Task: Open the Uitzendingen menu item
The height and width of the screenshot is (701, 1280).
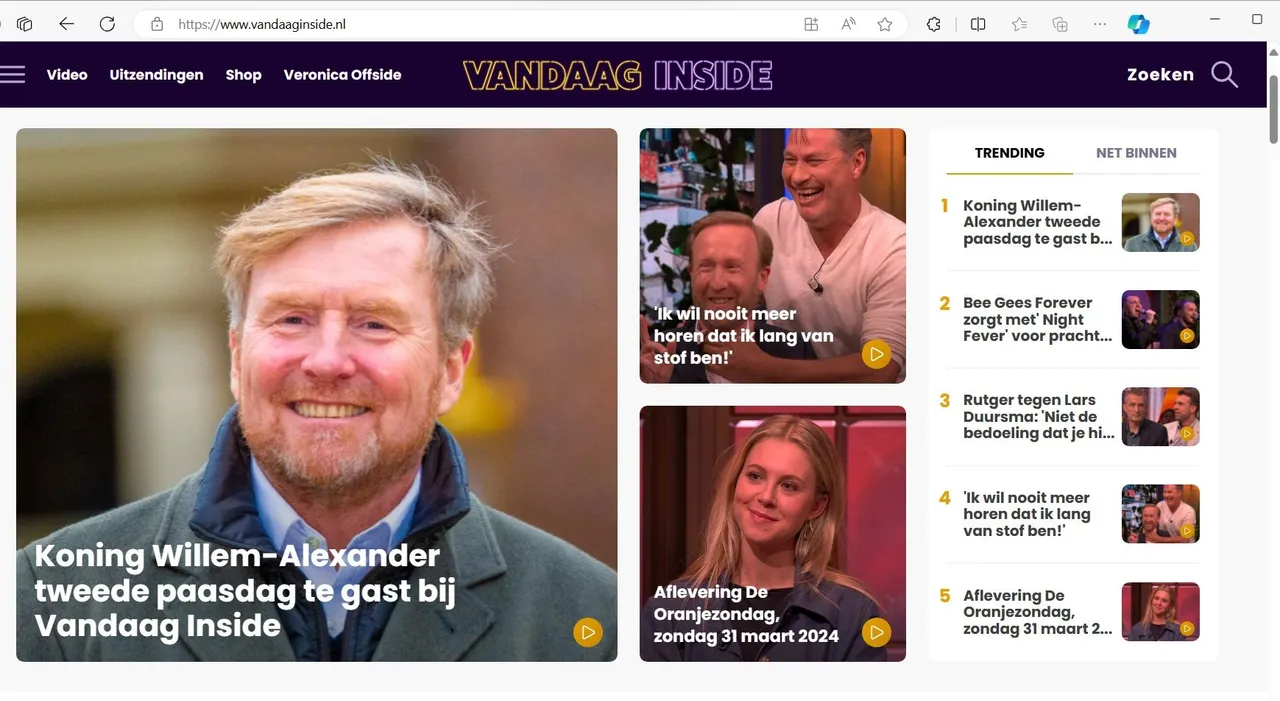Action: pos(156,74)
